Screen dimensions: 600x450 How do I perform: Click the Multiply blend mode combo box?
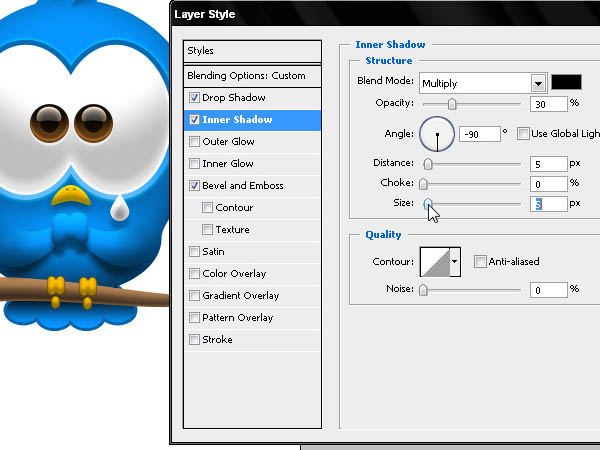[x=483, y=83]
